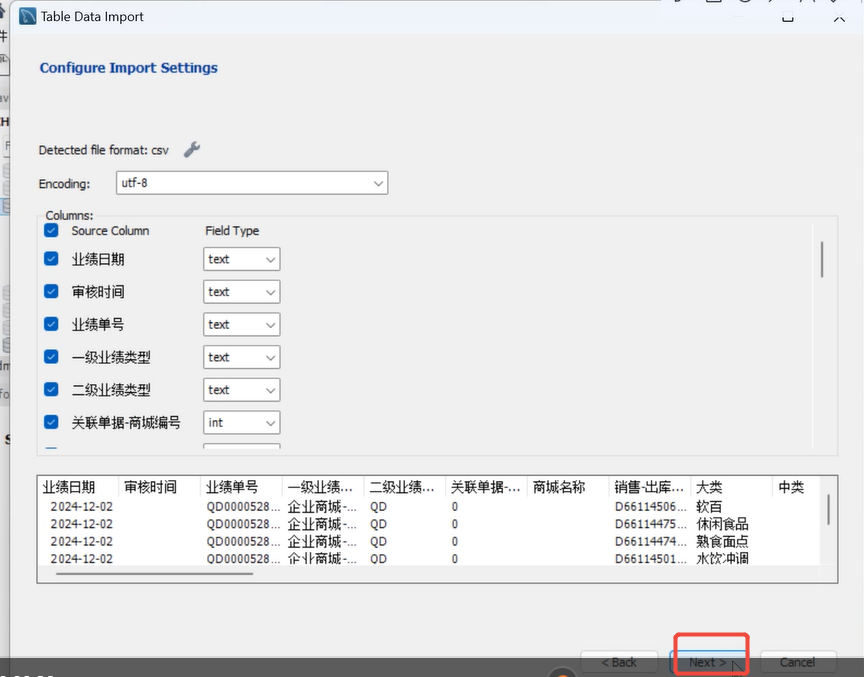Screen dimensions: 864x677
Task: Click the Table Data Import title bar icon
Action: pos(25,16)
